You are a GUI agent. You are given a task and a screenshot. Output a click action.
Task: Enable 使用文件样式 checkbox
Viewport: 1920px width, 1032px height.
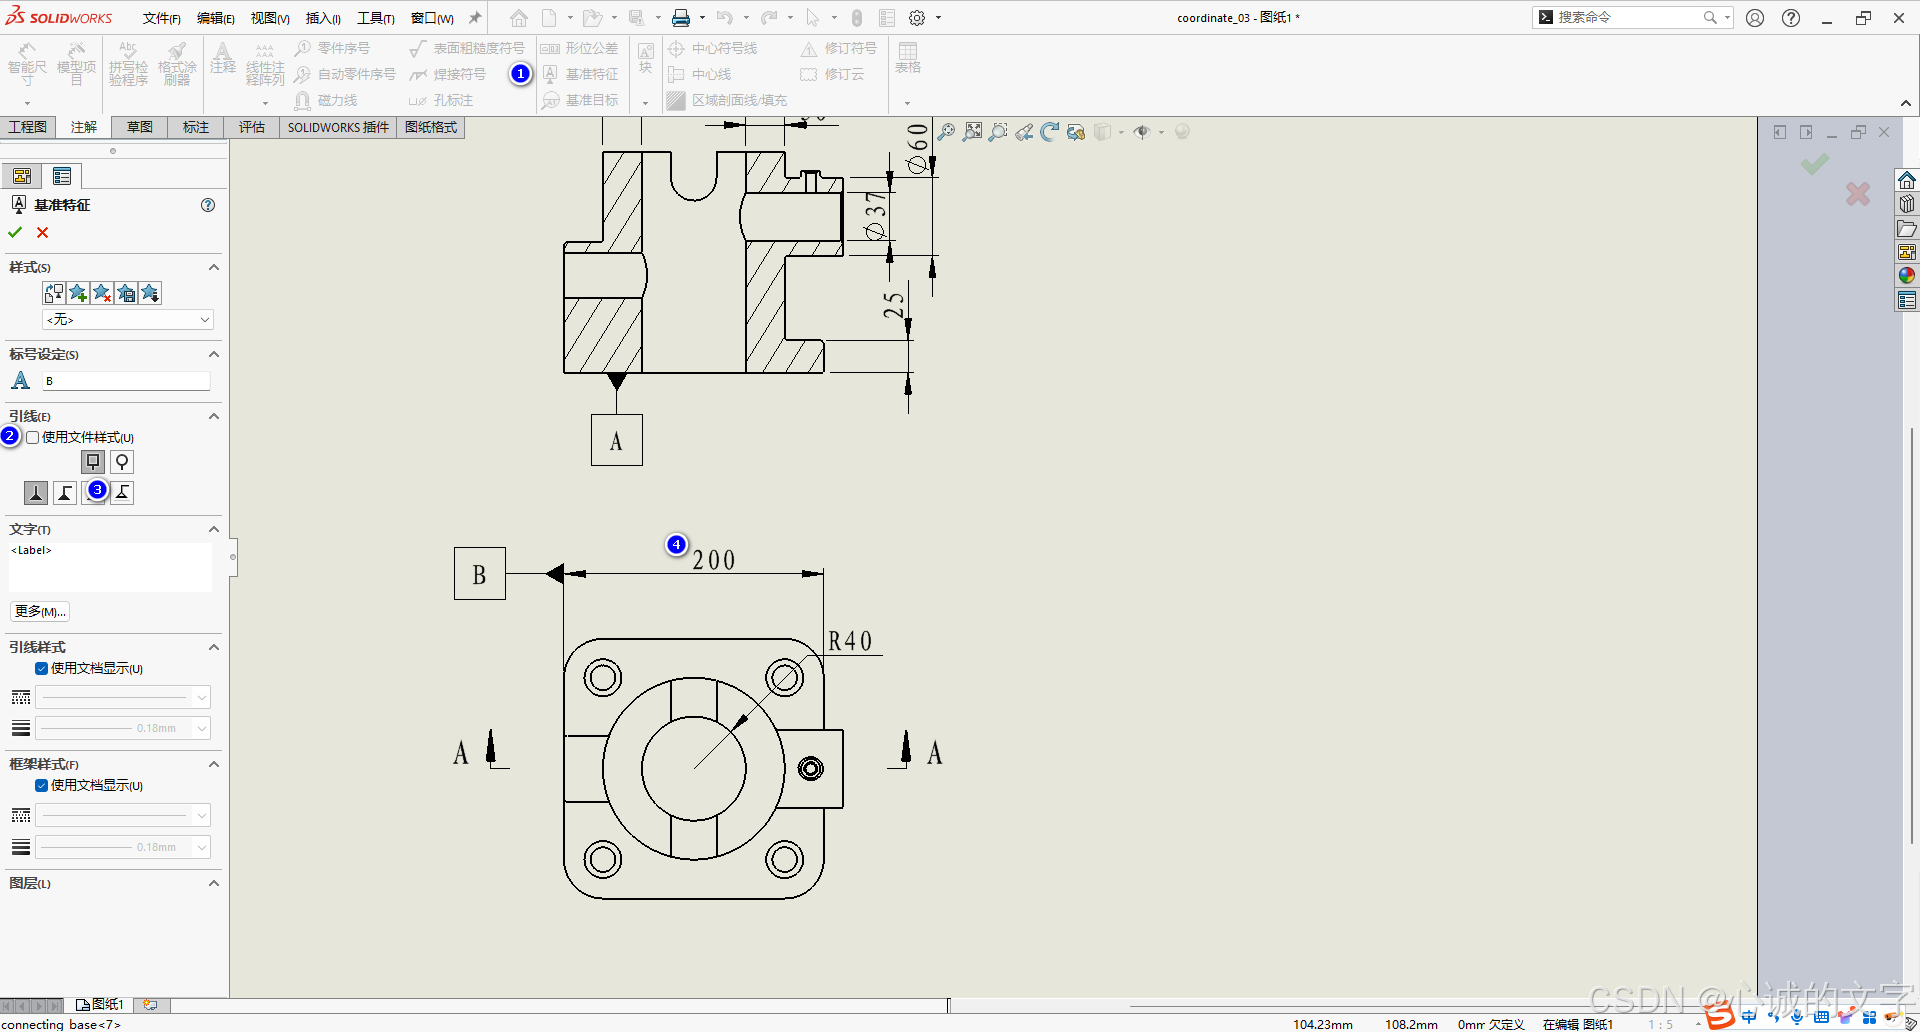[33, 437]
